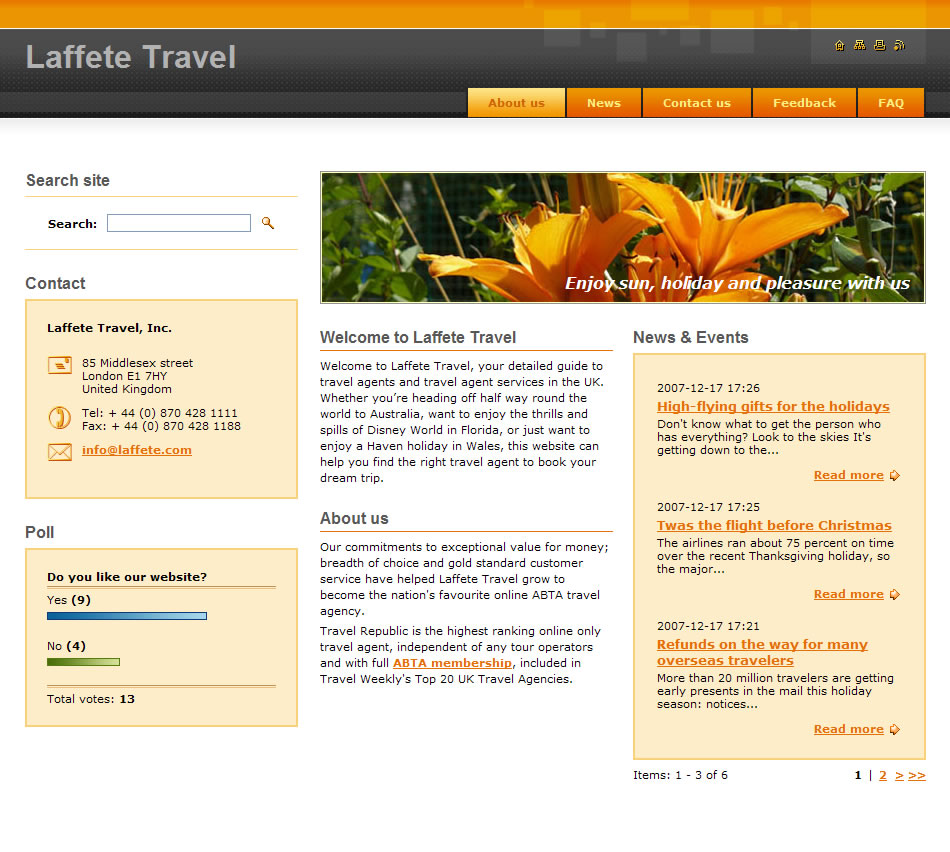Click the telephone icon in Contact box
Viewport: 950px width, 852px height.
[59, 418]
